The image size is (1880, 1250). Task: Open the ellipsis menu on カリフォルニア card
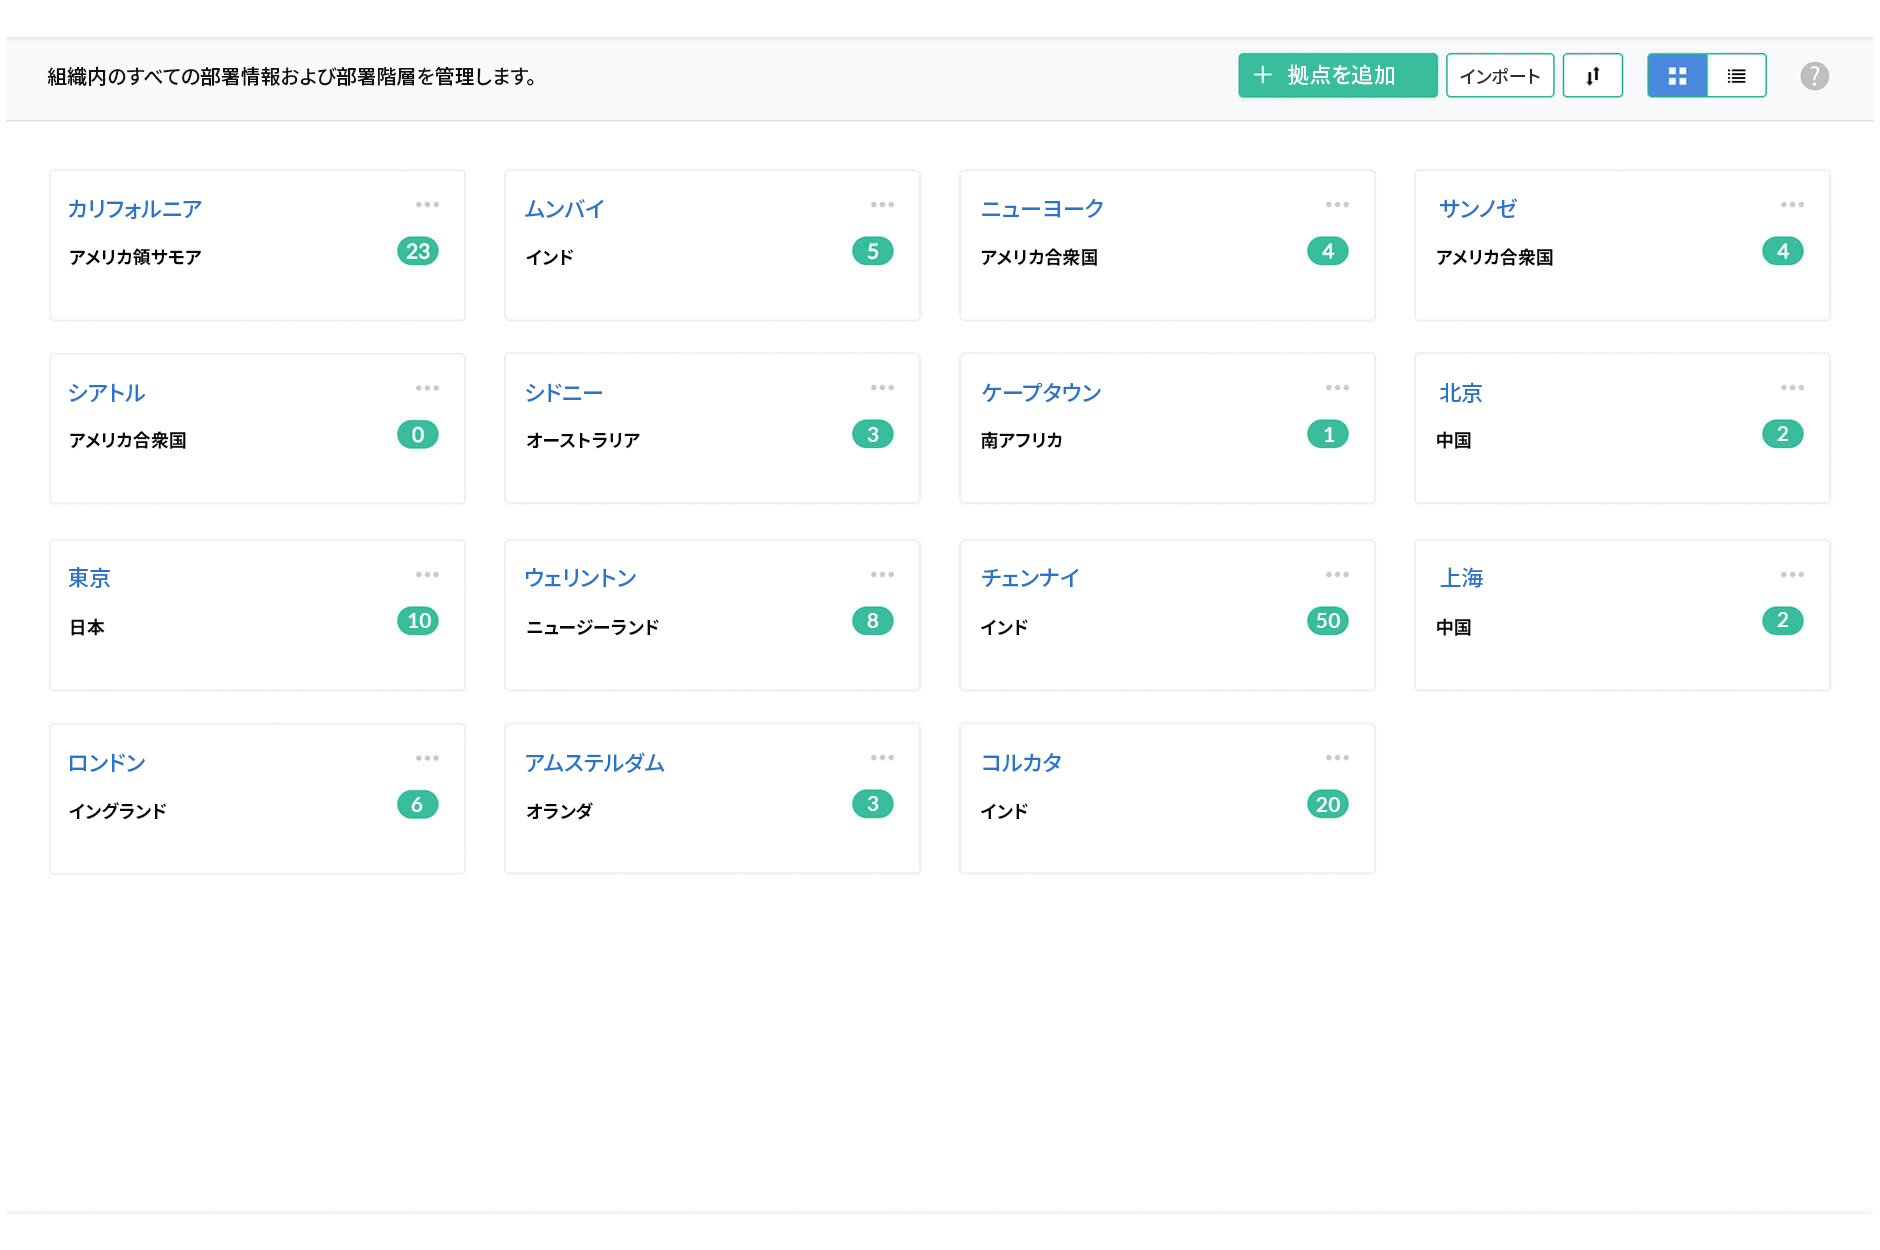(x=428, y=205)
